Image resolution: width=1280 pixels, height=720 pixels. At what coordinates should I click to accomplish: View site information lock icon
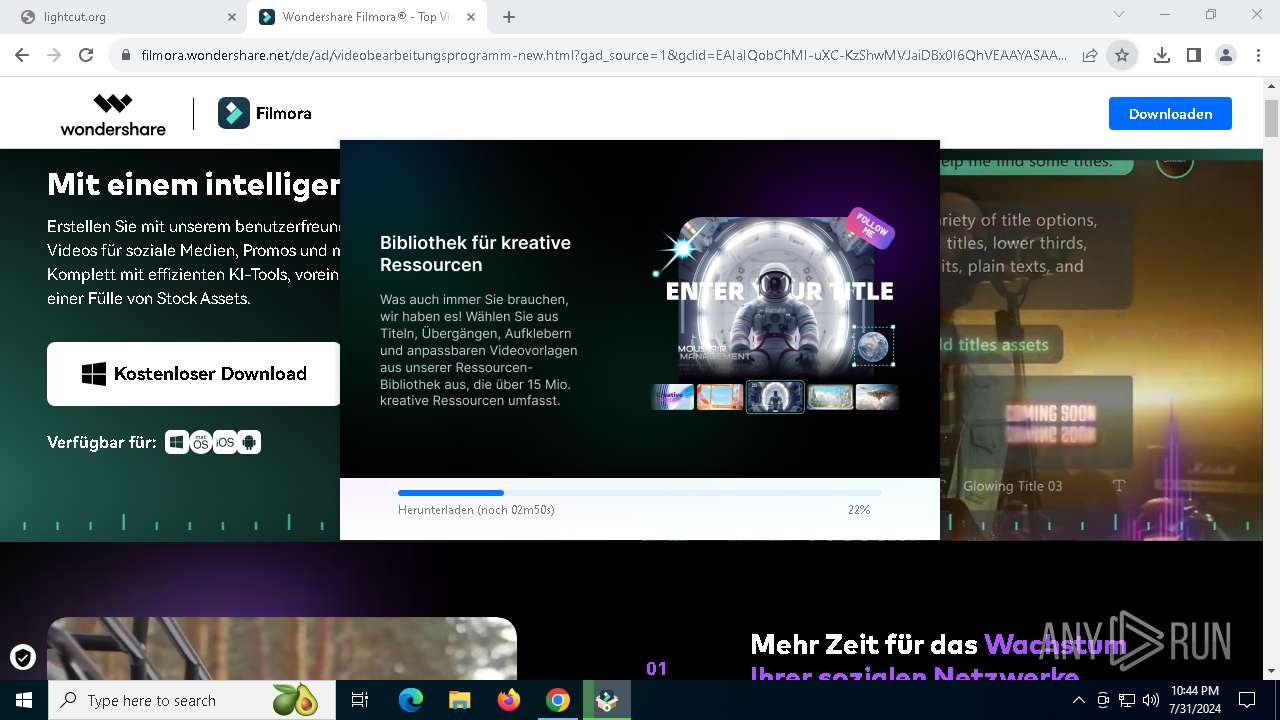point(126,56)
